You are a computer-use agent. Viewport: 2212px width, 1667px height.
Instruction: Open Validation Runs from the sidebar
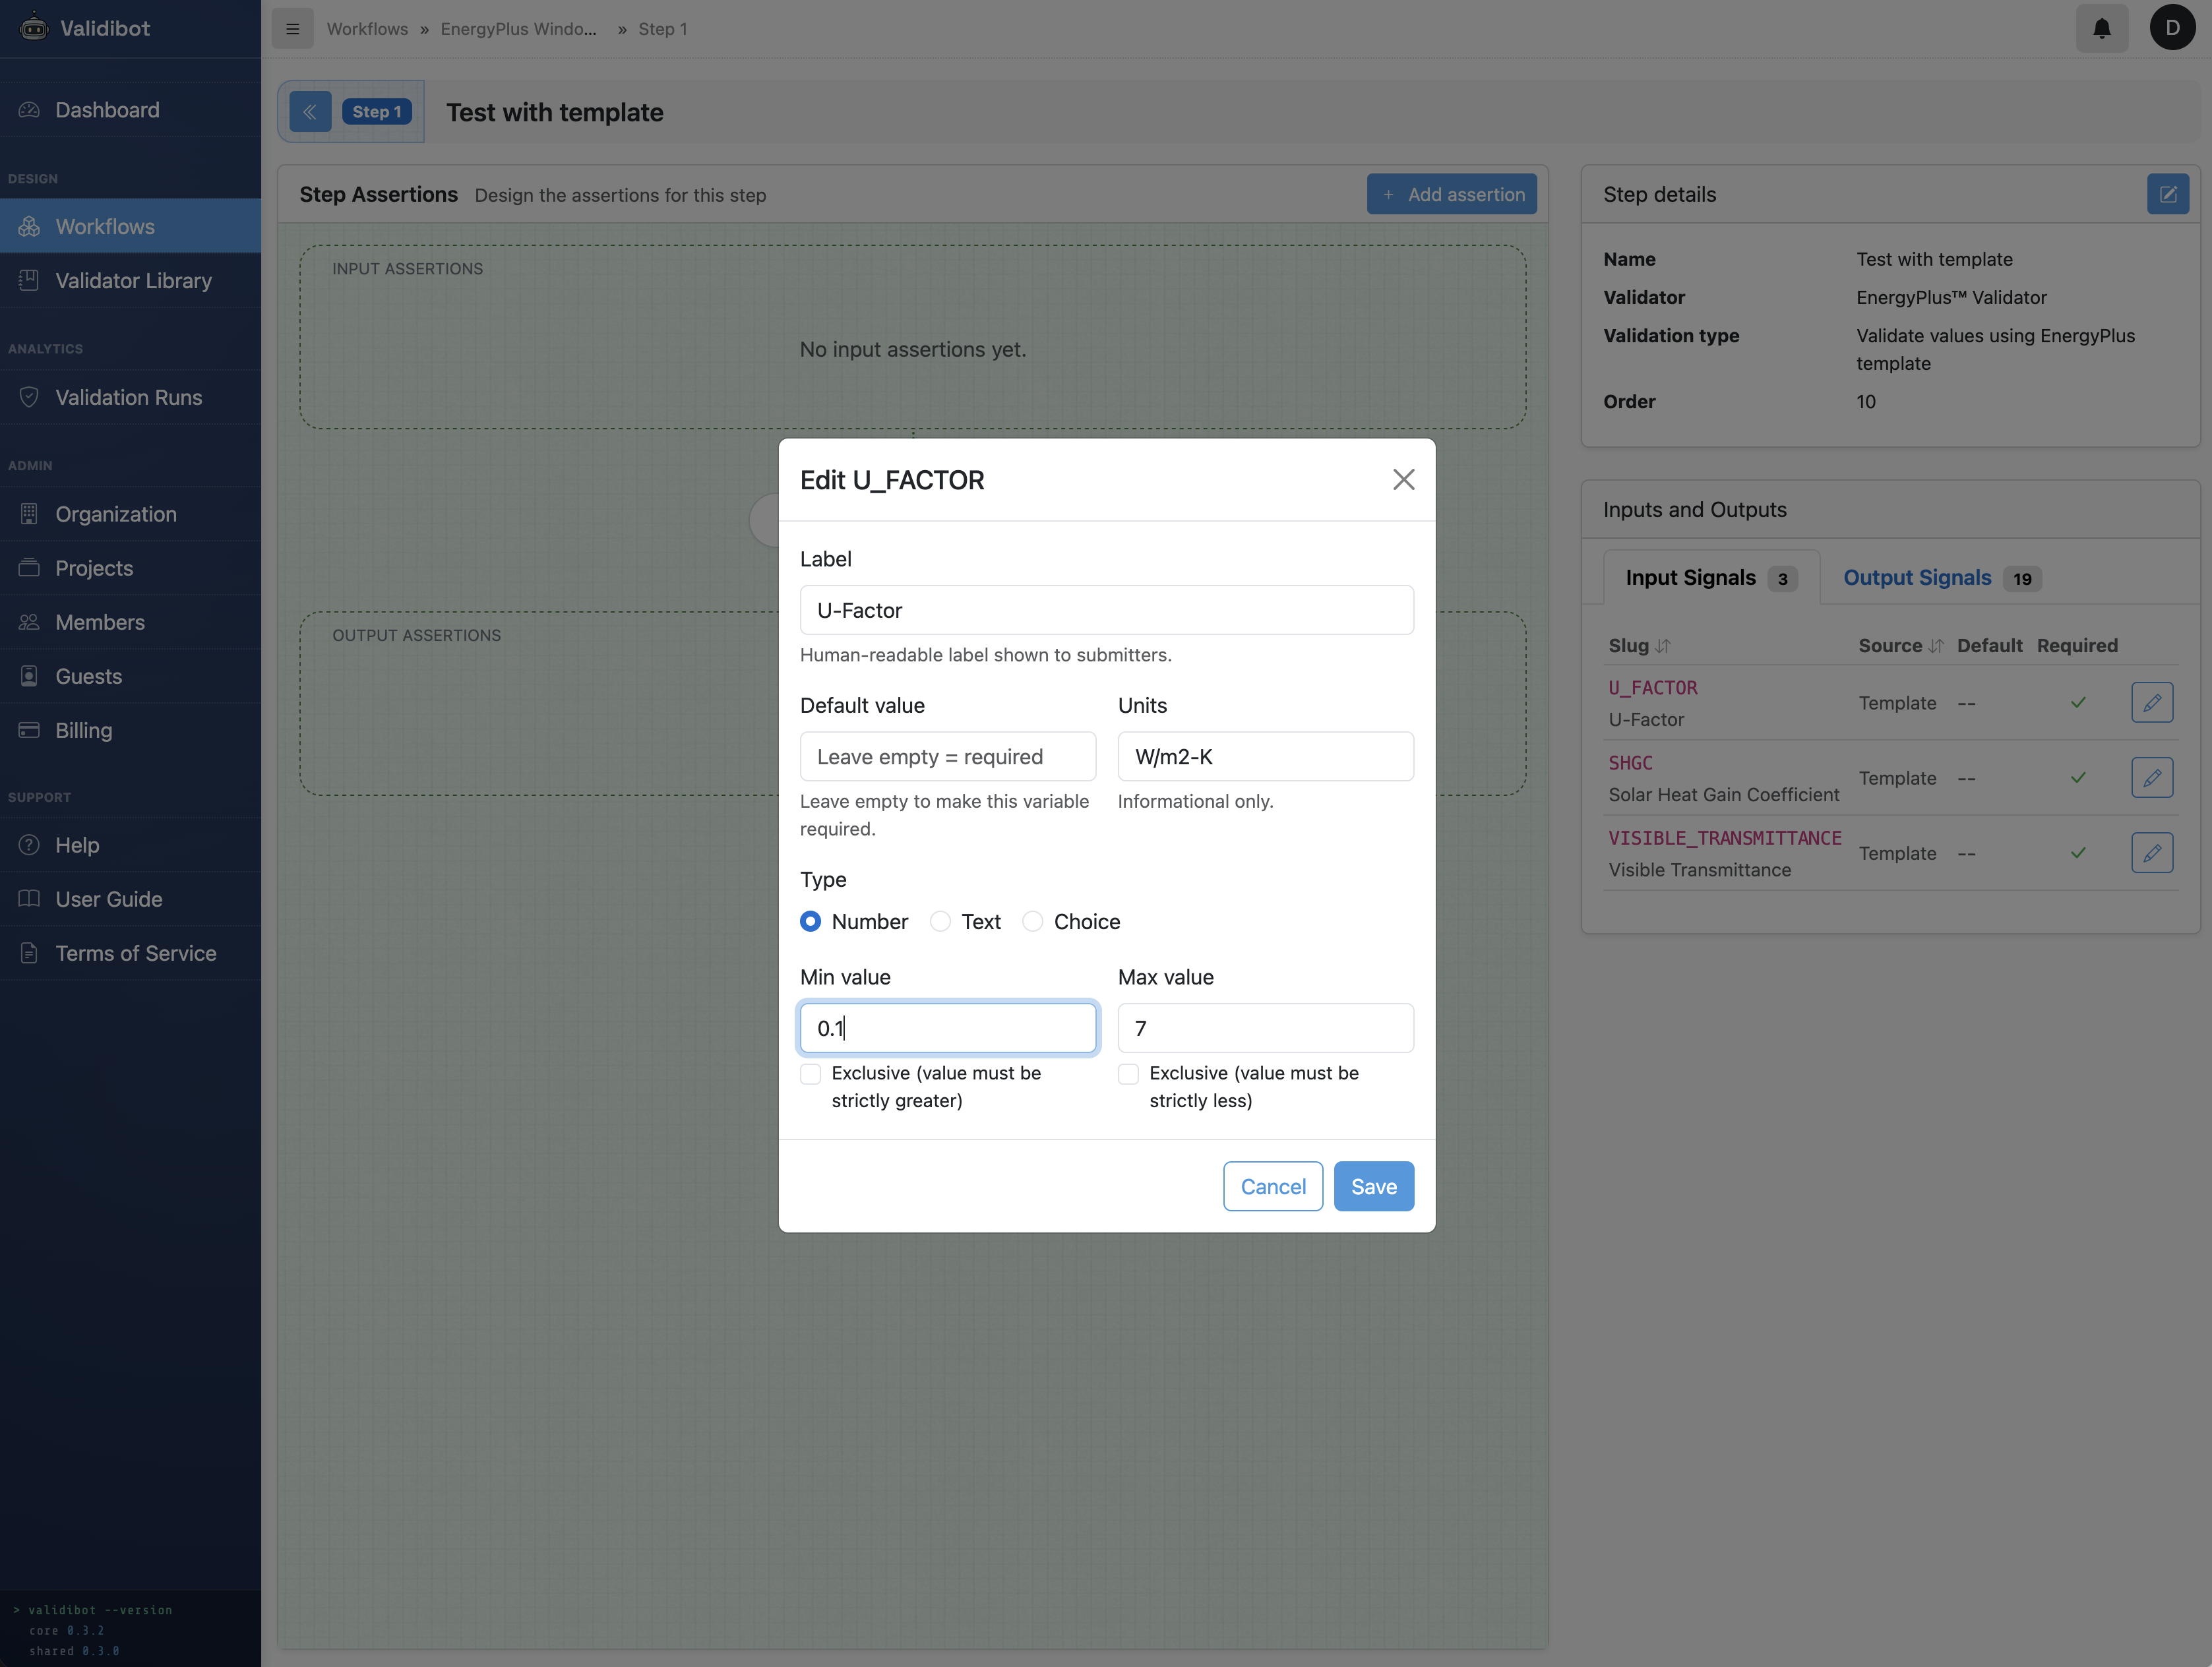(x=128, y=397)
